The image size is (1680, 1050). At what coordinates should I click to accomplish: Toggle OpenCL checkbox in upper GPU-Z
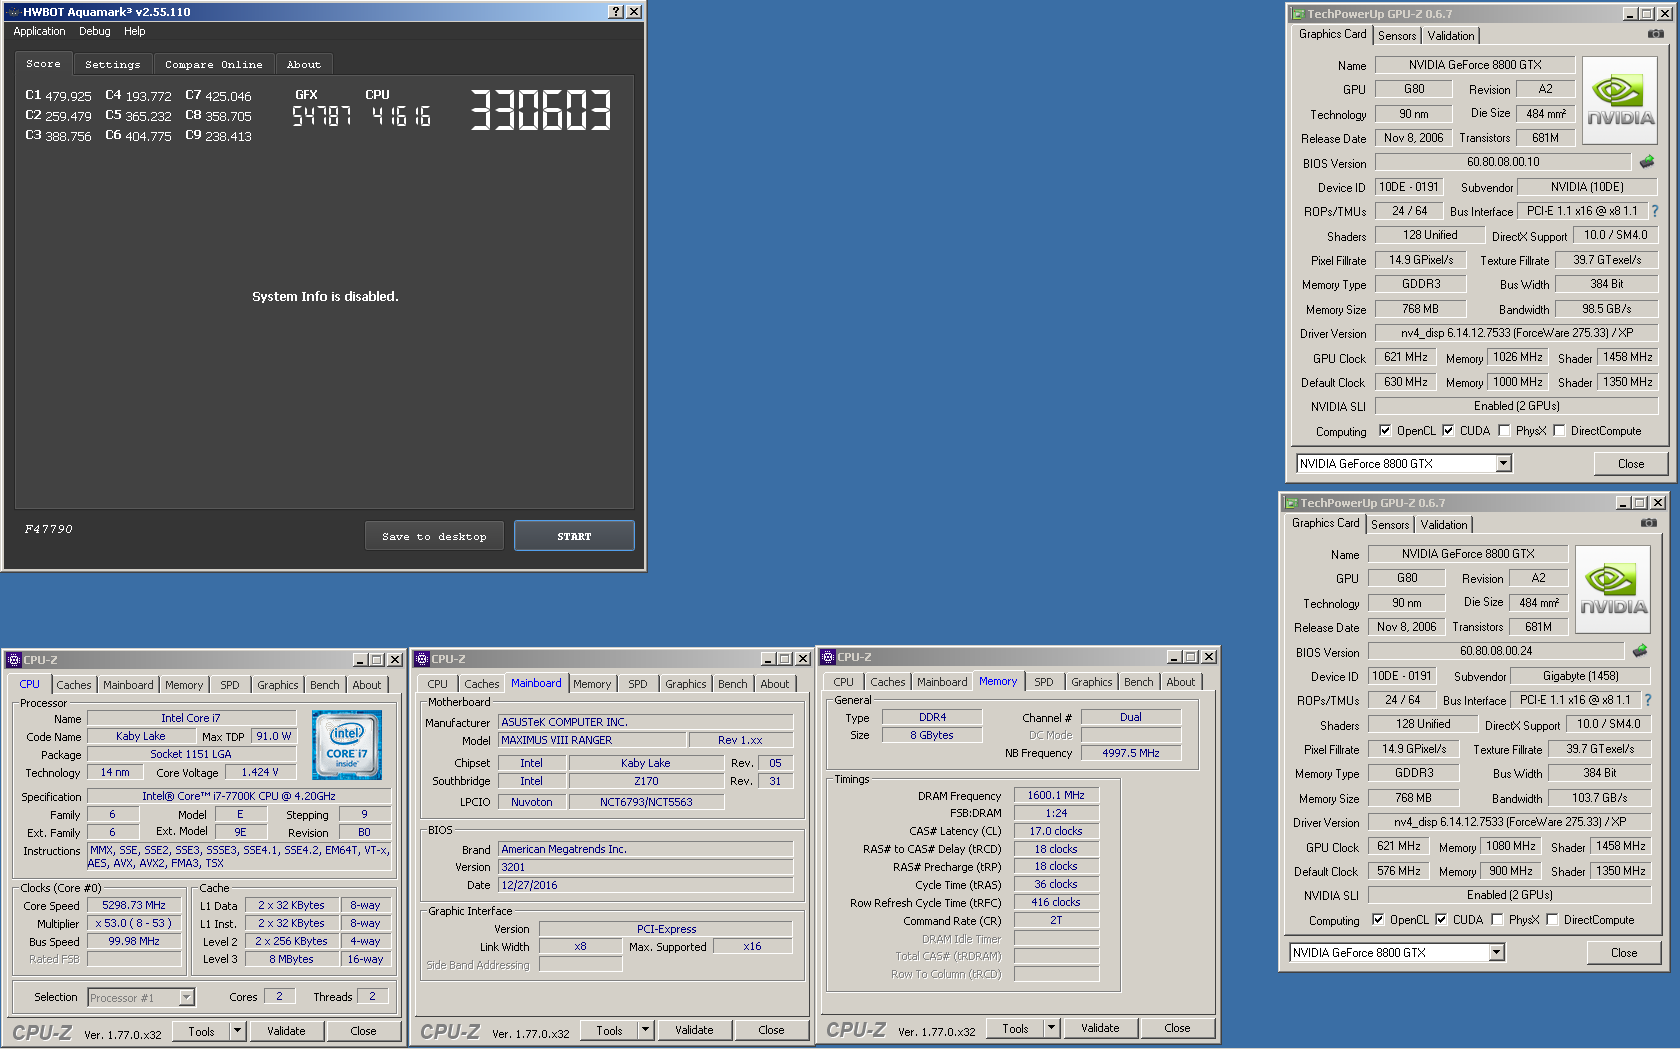pos(1385,431)
